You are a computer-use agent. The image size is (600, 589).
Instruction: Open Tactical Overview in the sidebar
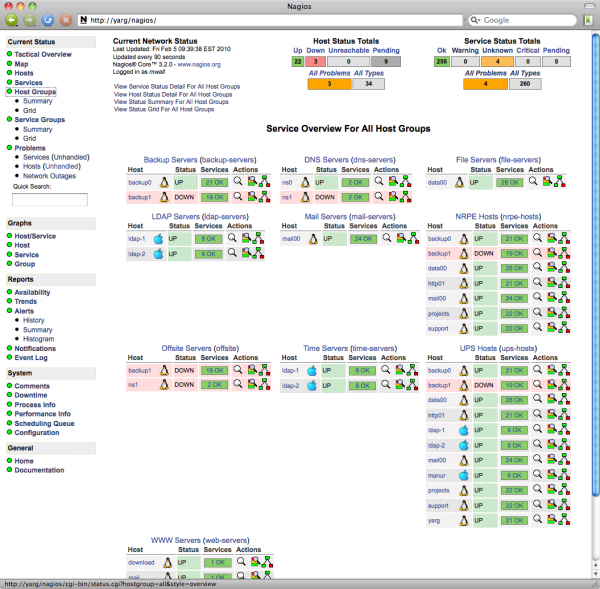(43, 54)
